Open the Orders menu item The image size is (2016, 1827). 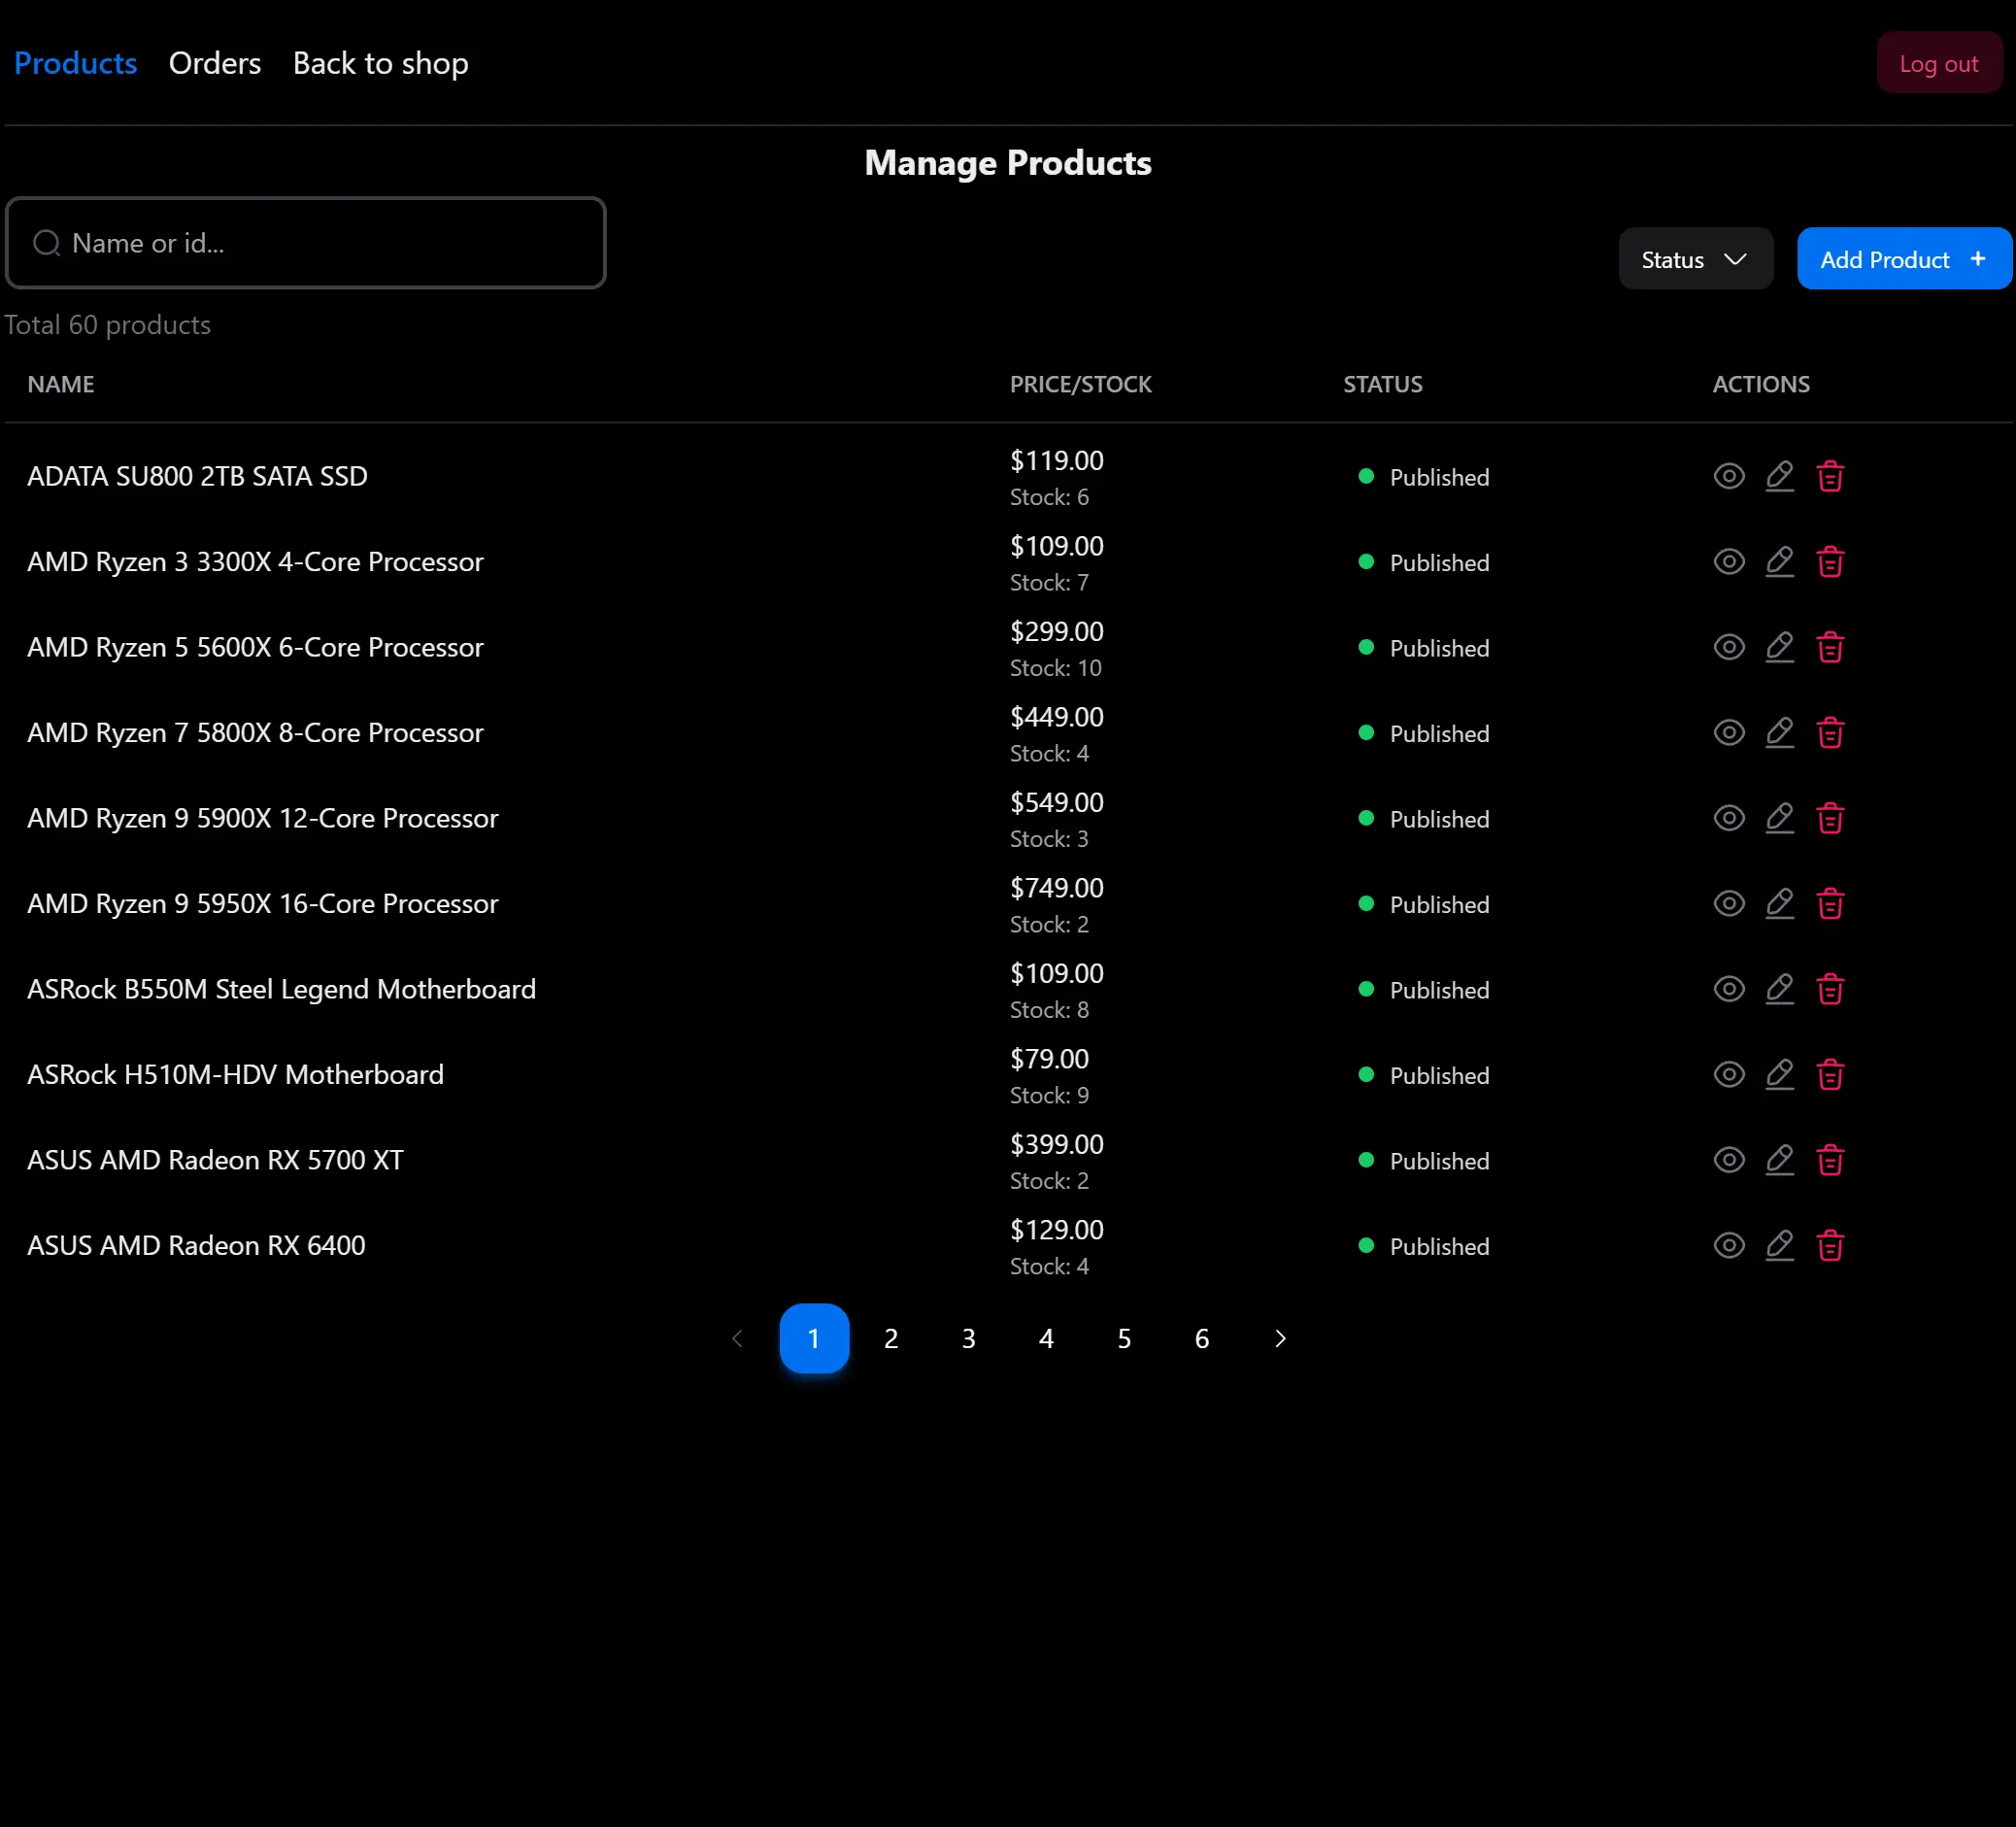click(x=215, y=61)
